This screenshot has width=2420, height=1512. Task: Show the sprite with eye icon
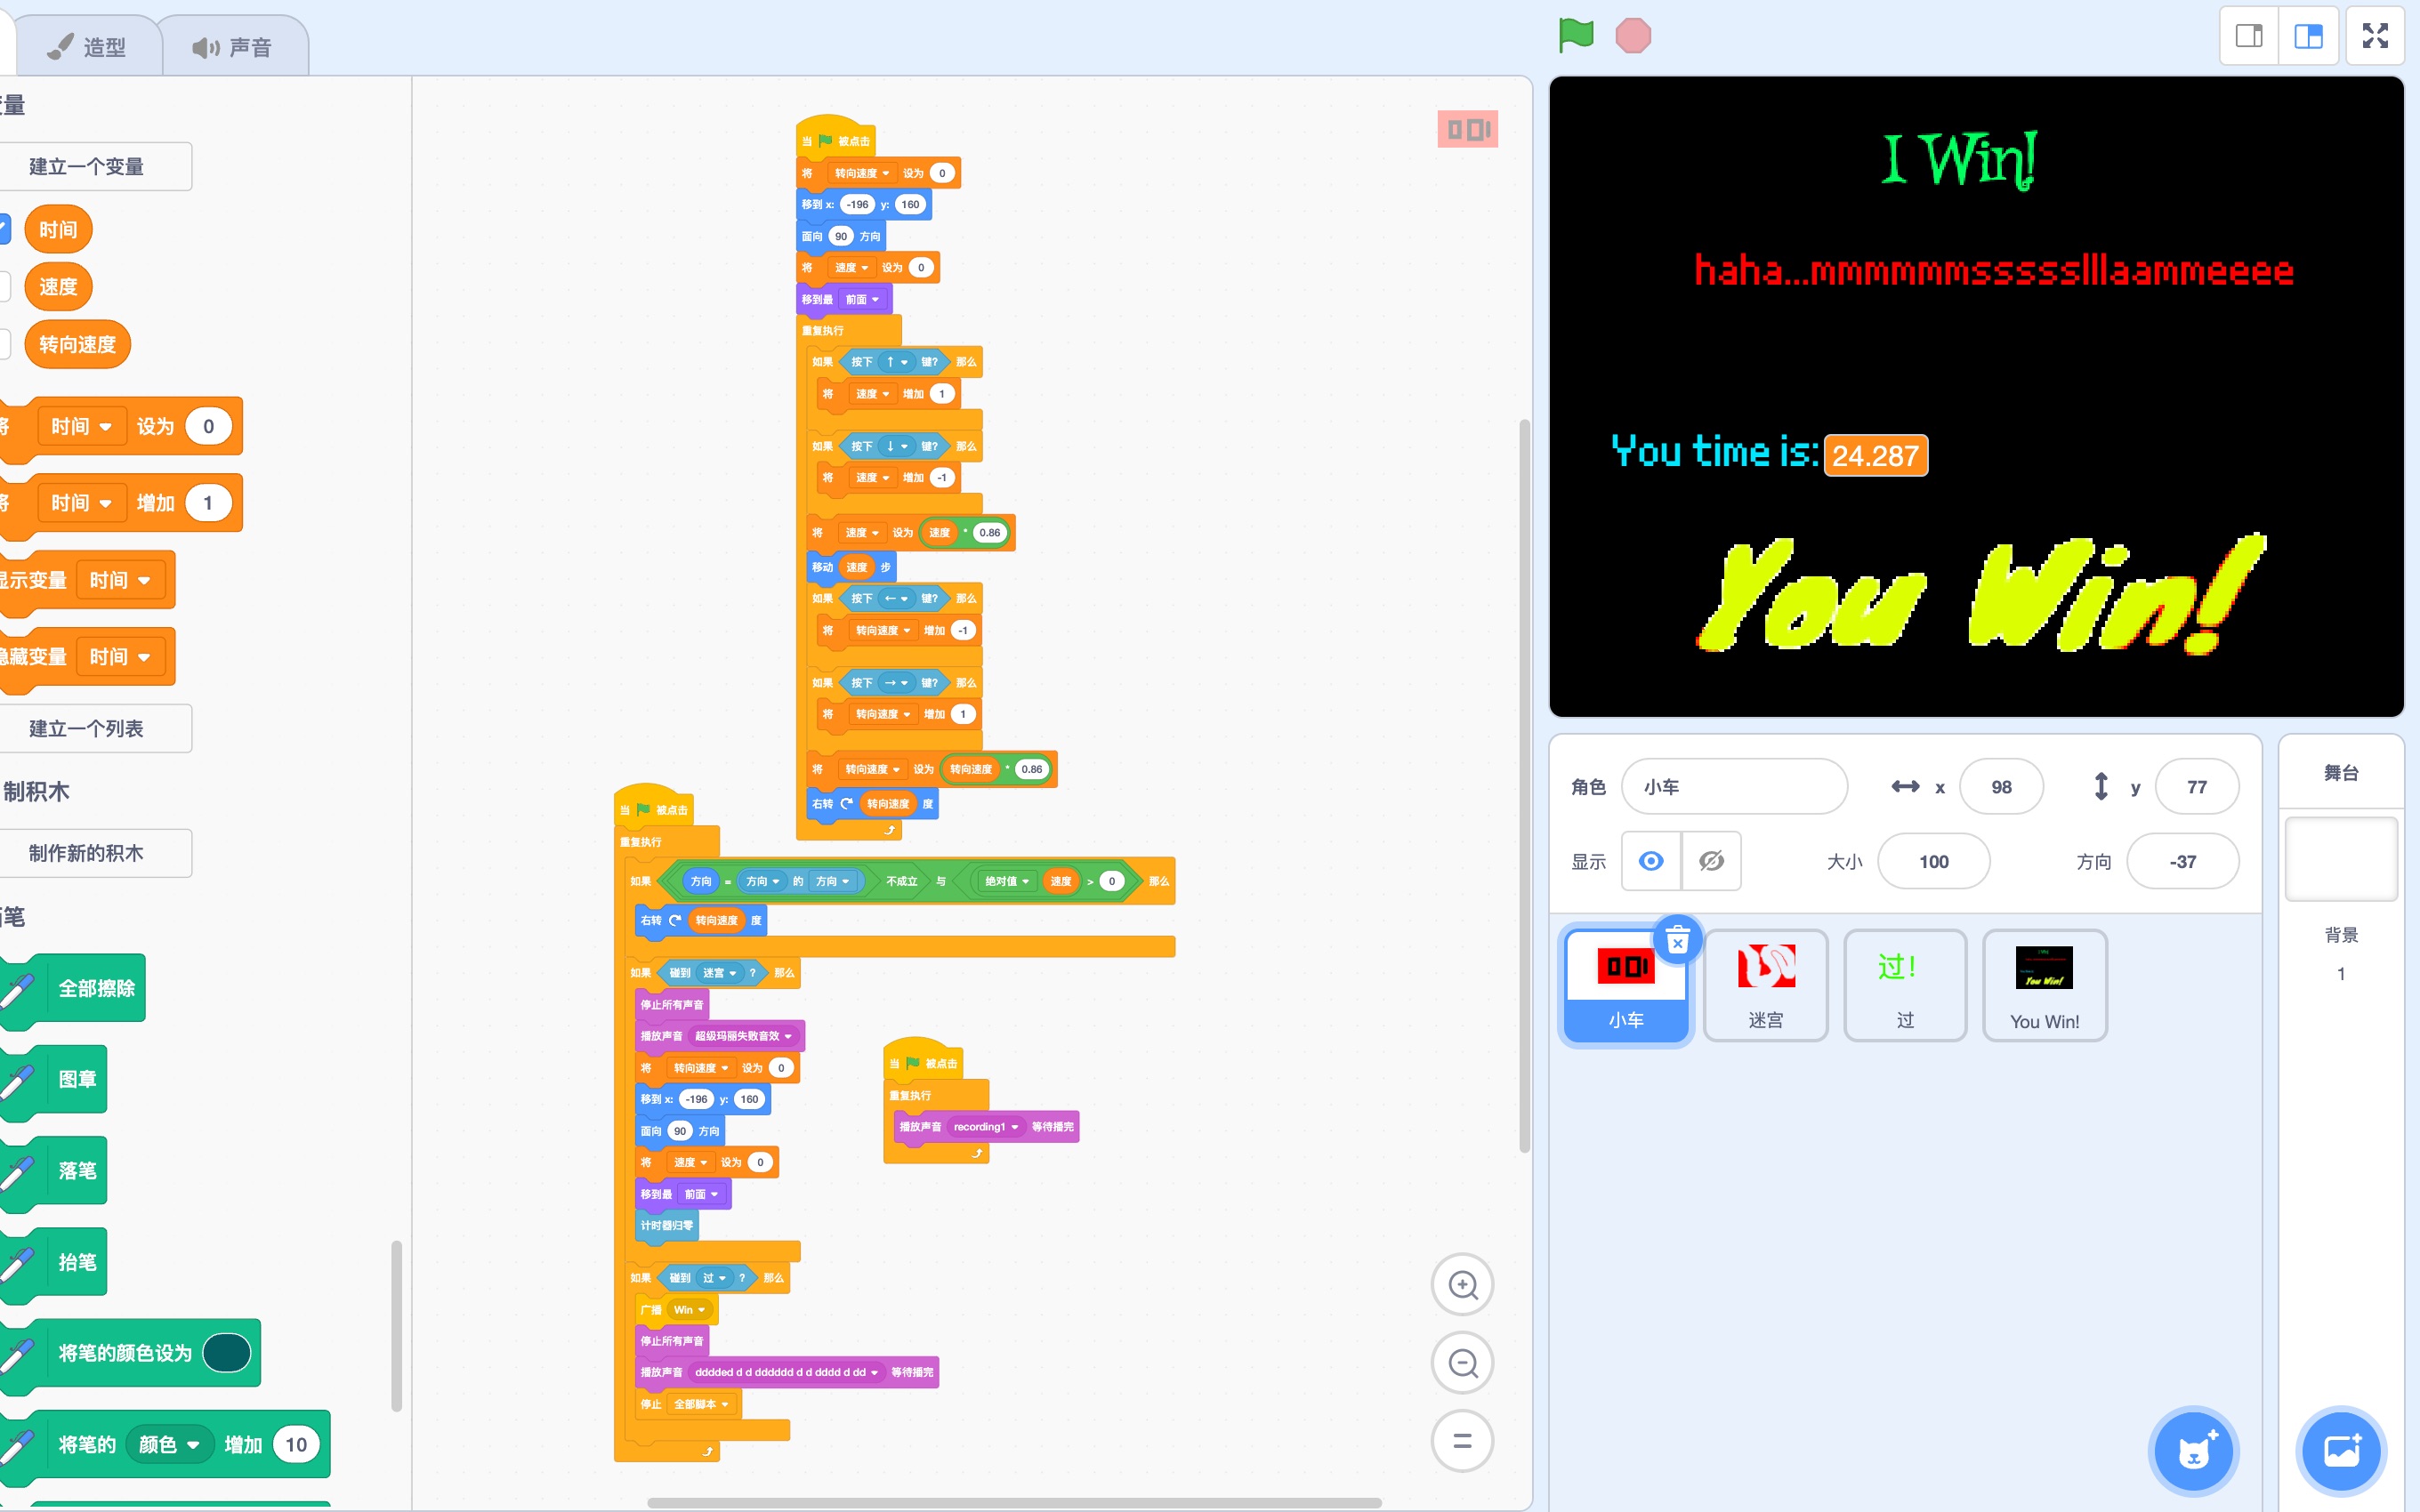pyautogui.click(x=1651, y=861)
